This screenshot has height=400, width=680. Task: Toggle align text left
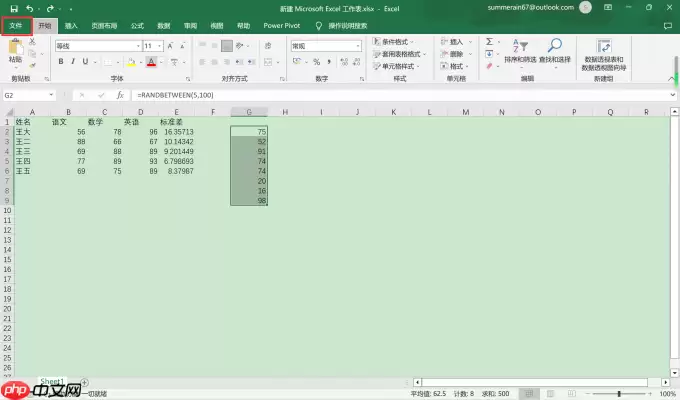202,62
